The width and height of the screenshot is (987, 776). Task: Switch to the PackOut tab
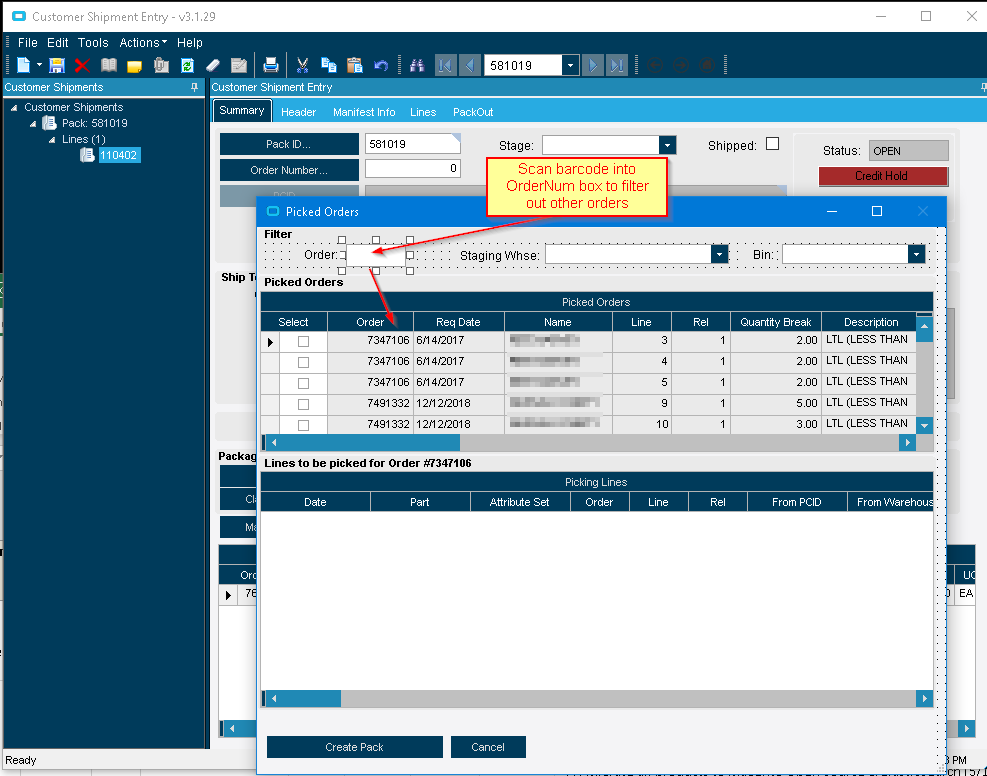[x=473, y=112]
